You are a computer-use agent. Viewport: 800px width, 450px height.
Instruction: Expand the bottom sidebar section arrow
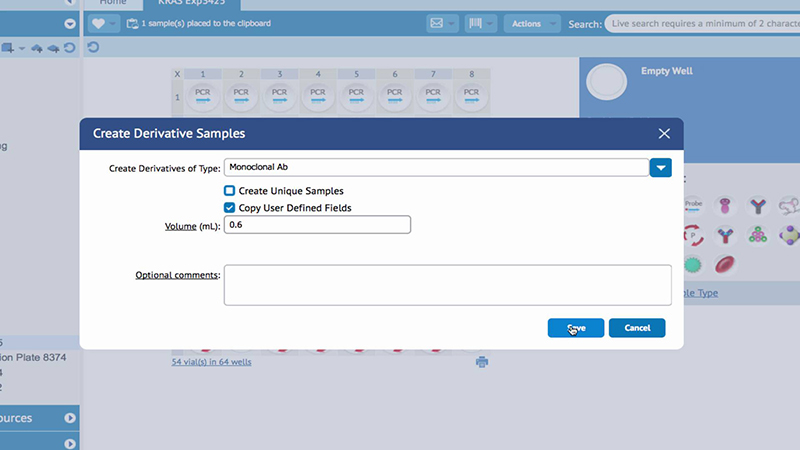(70, 444)
